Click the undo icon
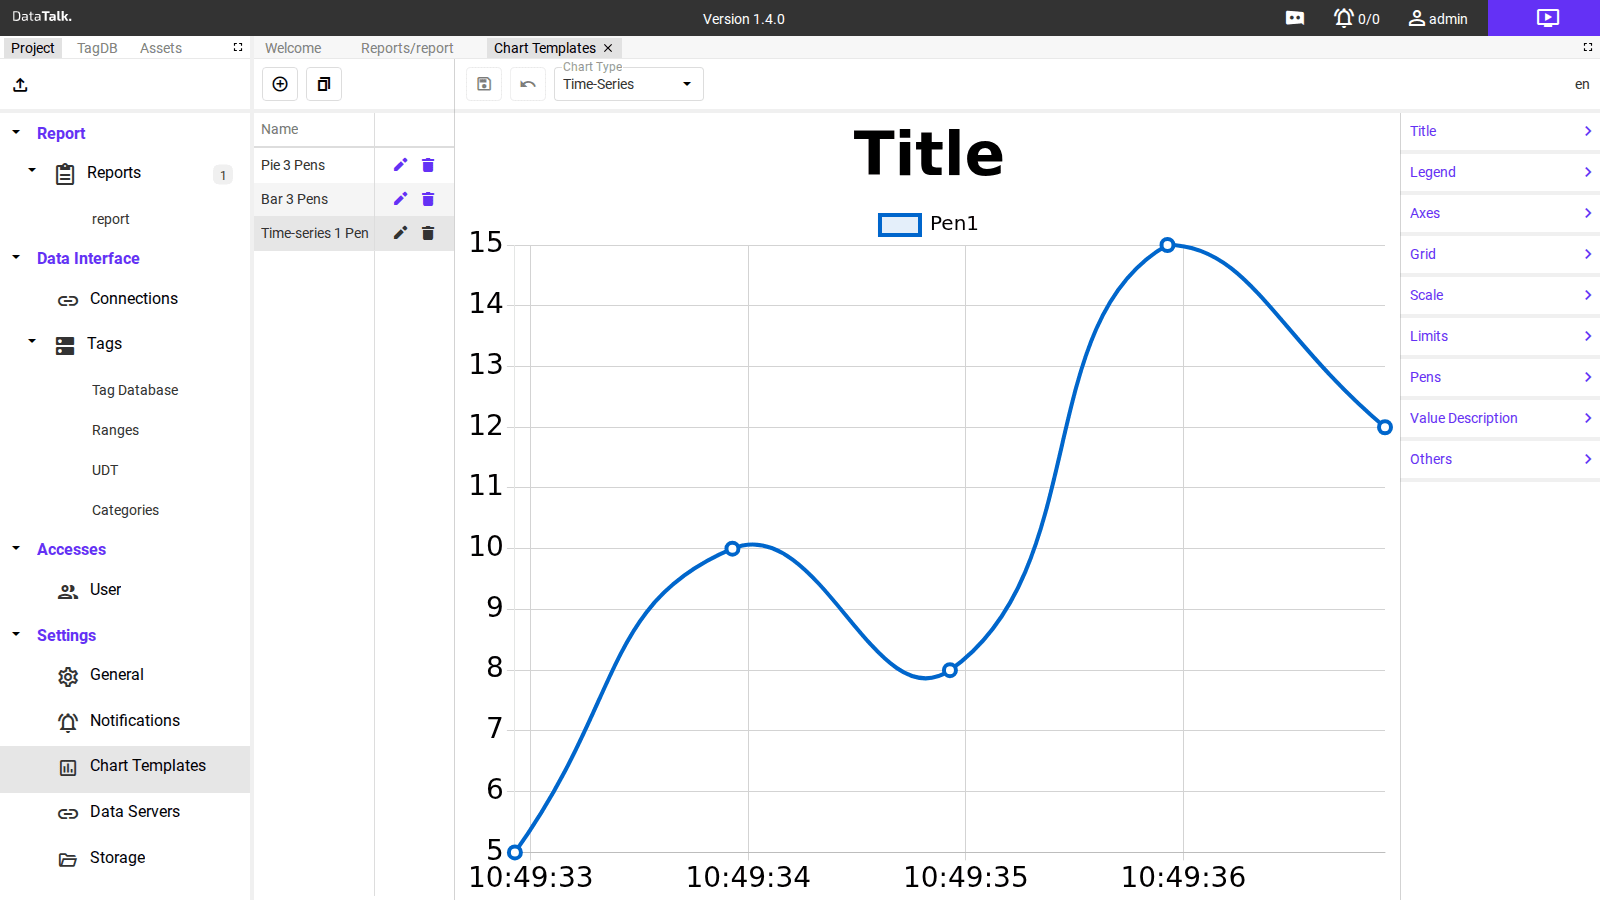 (x=528, y=84)
